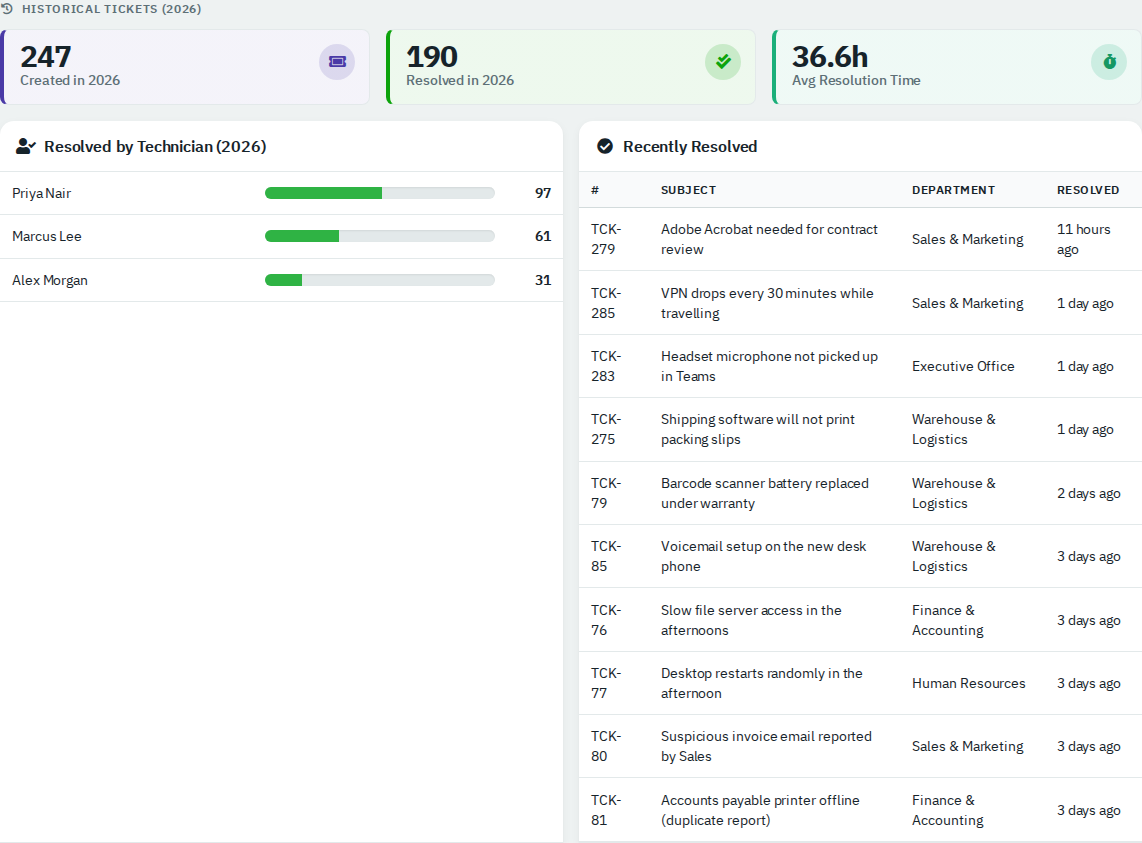Click the SUBJECT column header
Viewport: 1142px width, 843px height.
coord(688,190)
